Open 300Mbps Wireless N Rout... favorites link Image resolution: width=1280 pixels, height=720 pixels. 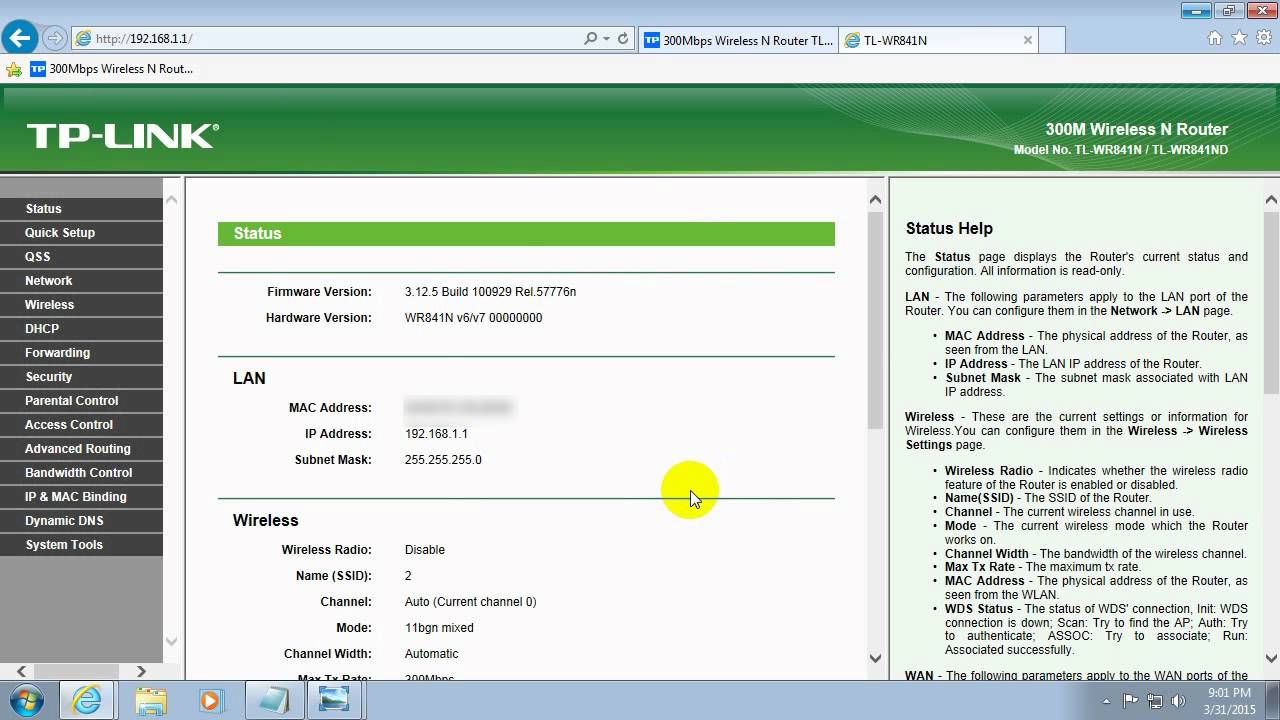(x=112, y=69)
